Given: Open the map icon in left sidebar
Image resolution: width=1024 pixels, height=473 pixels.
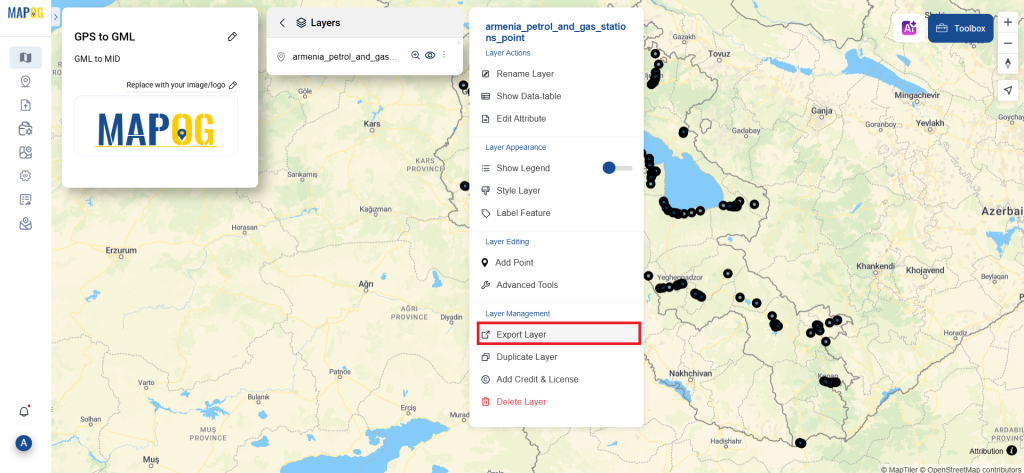Looking at the screenshot, I should click(25, 57).
